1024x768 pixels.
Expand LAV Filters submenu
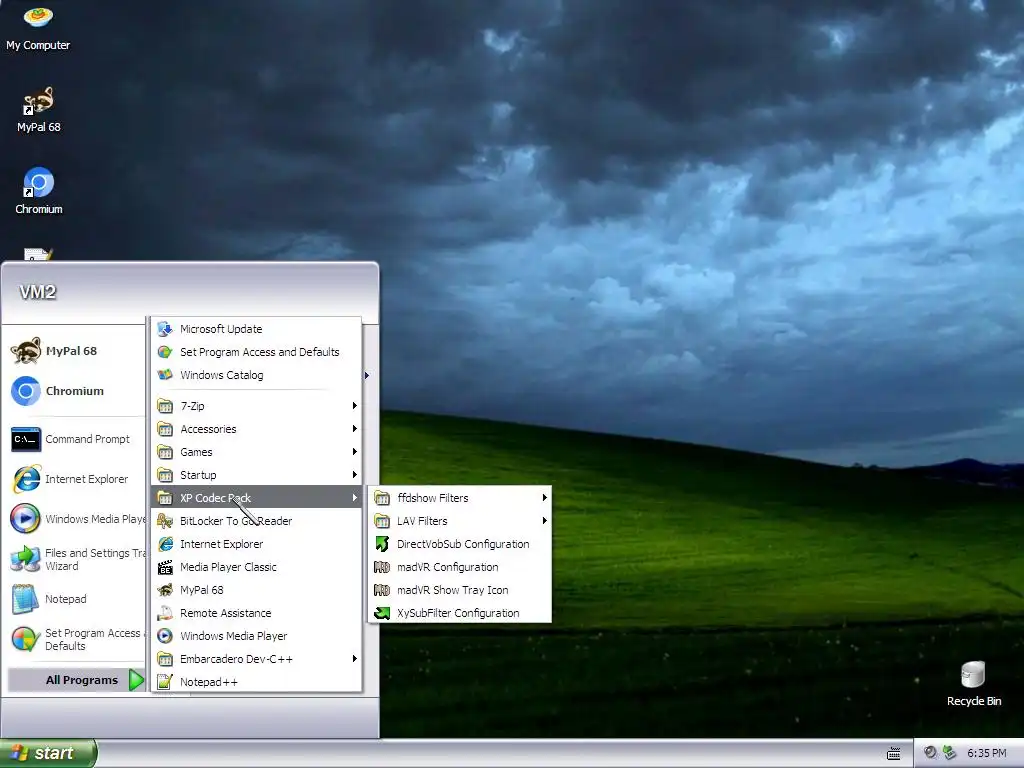click(x=460, y=521)
